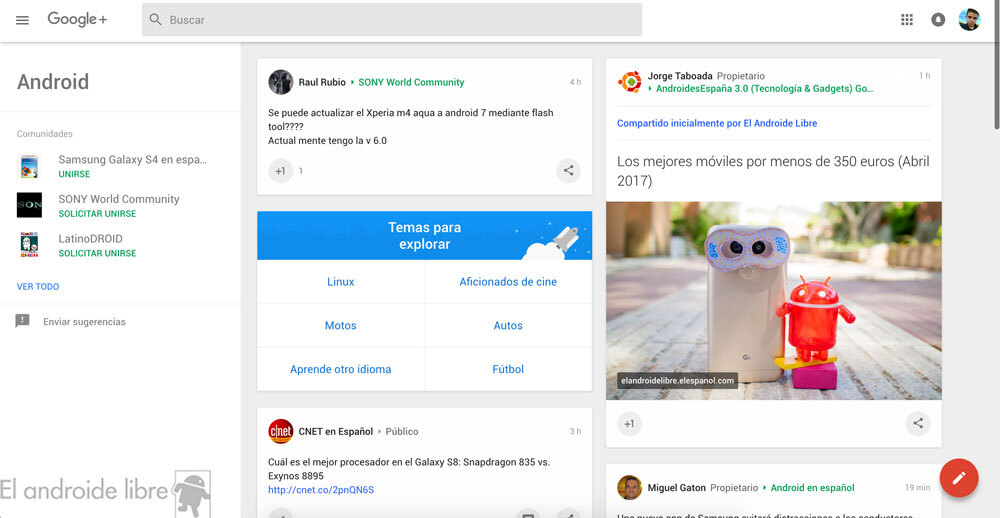Join Samsung Galaxy S4 community via UNIRSE
The height and width of the screenshot is (518, 1000).
click(74, 174)
